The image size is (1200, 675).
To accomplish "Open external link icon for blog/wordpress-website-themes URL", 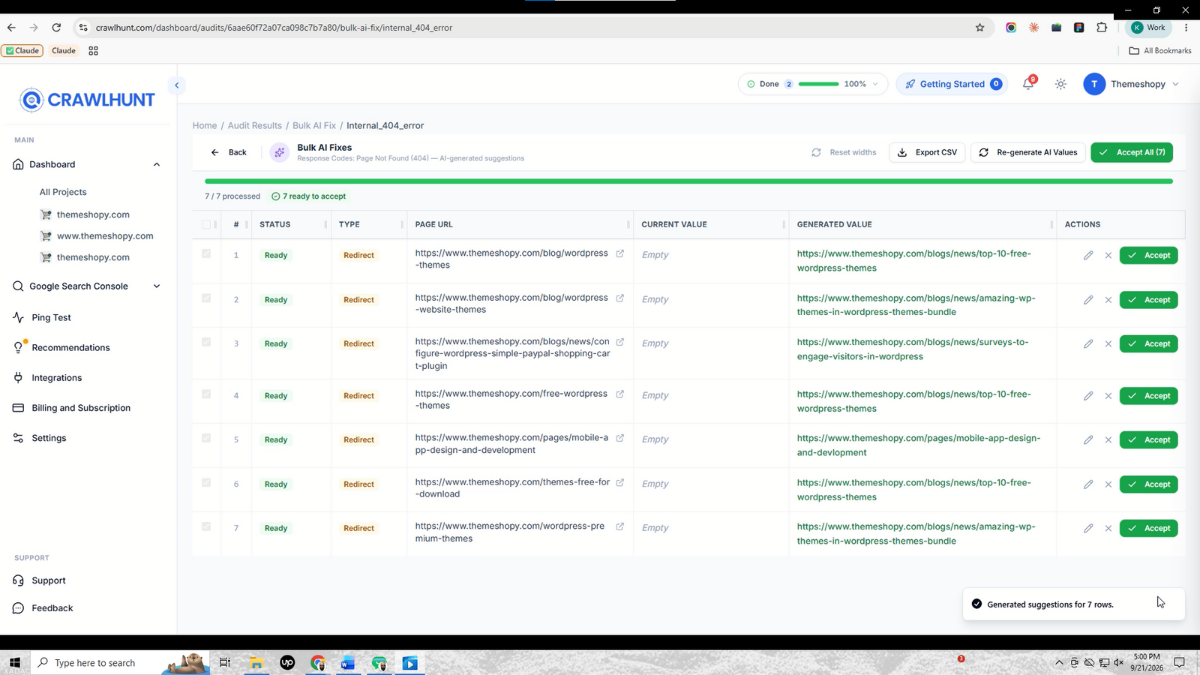I will coord(620,298).
